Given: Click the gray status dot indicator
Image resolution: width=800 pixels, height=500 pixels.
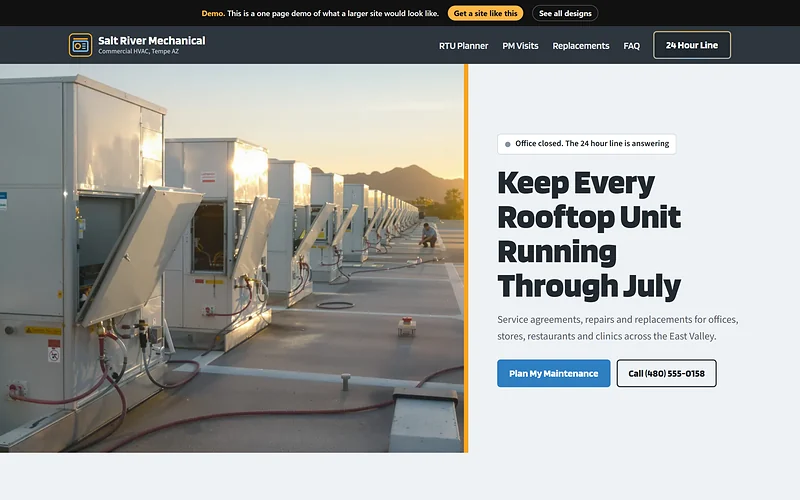Looking at the screenshot, I should click(508, 144).
